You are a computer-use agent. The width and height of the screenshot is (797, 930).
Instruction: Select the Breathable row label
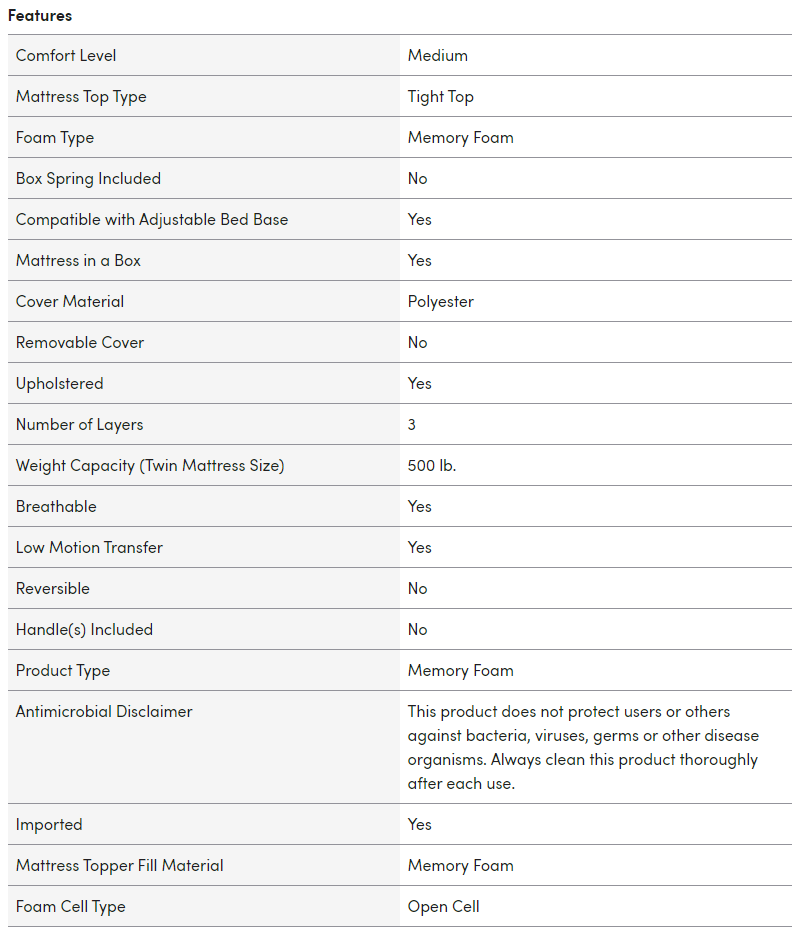(x=56, y=507)
